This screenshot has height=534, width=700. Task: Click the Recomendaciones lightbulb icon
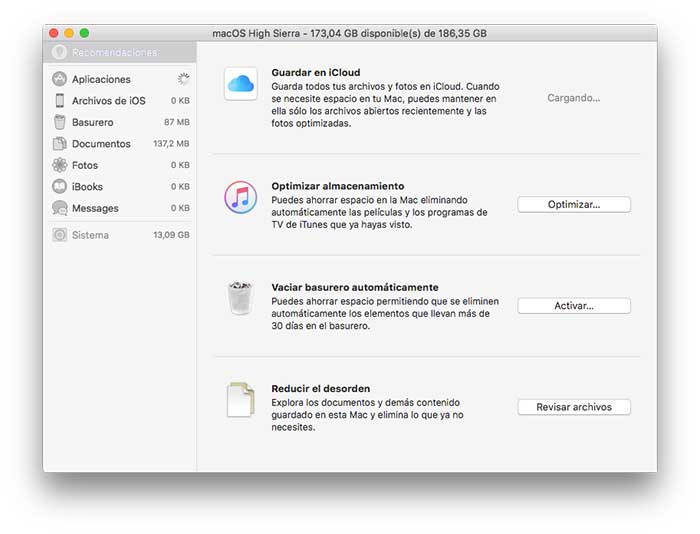click(59, 52)
